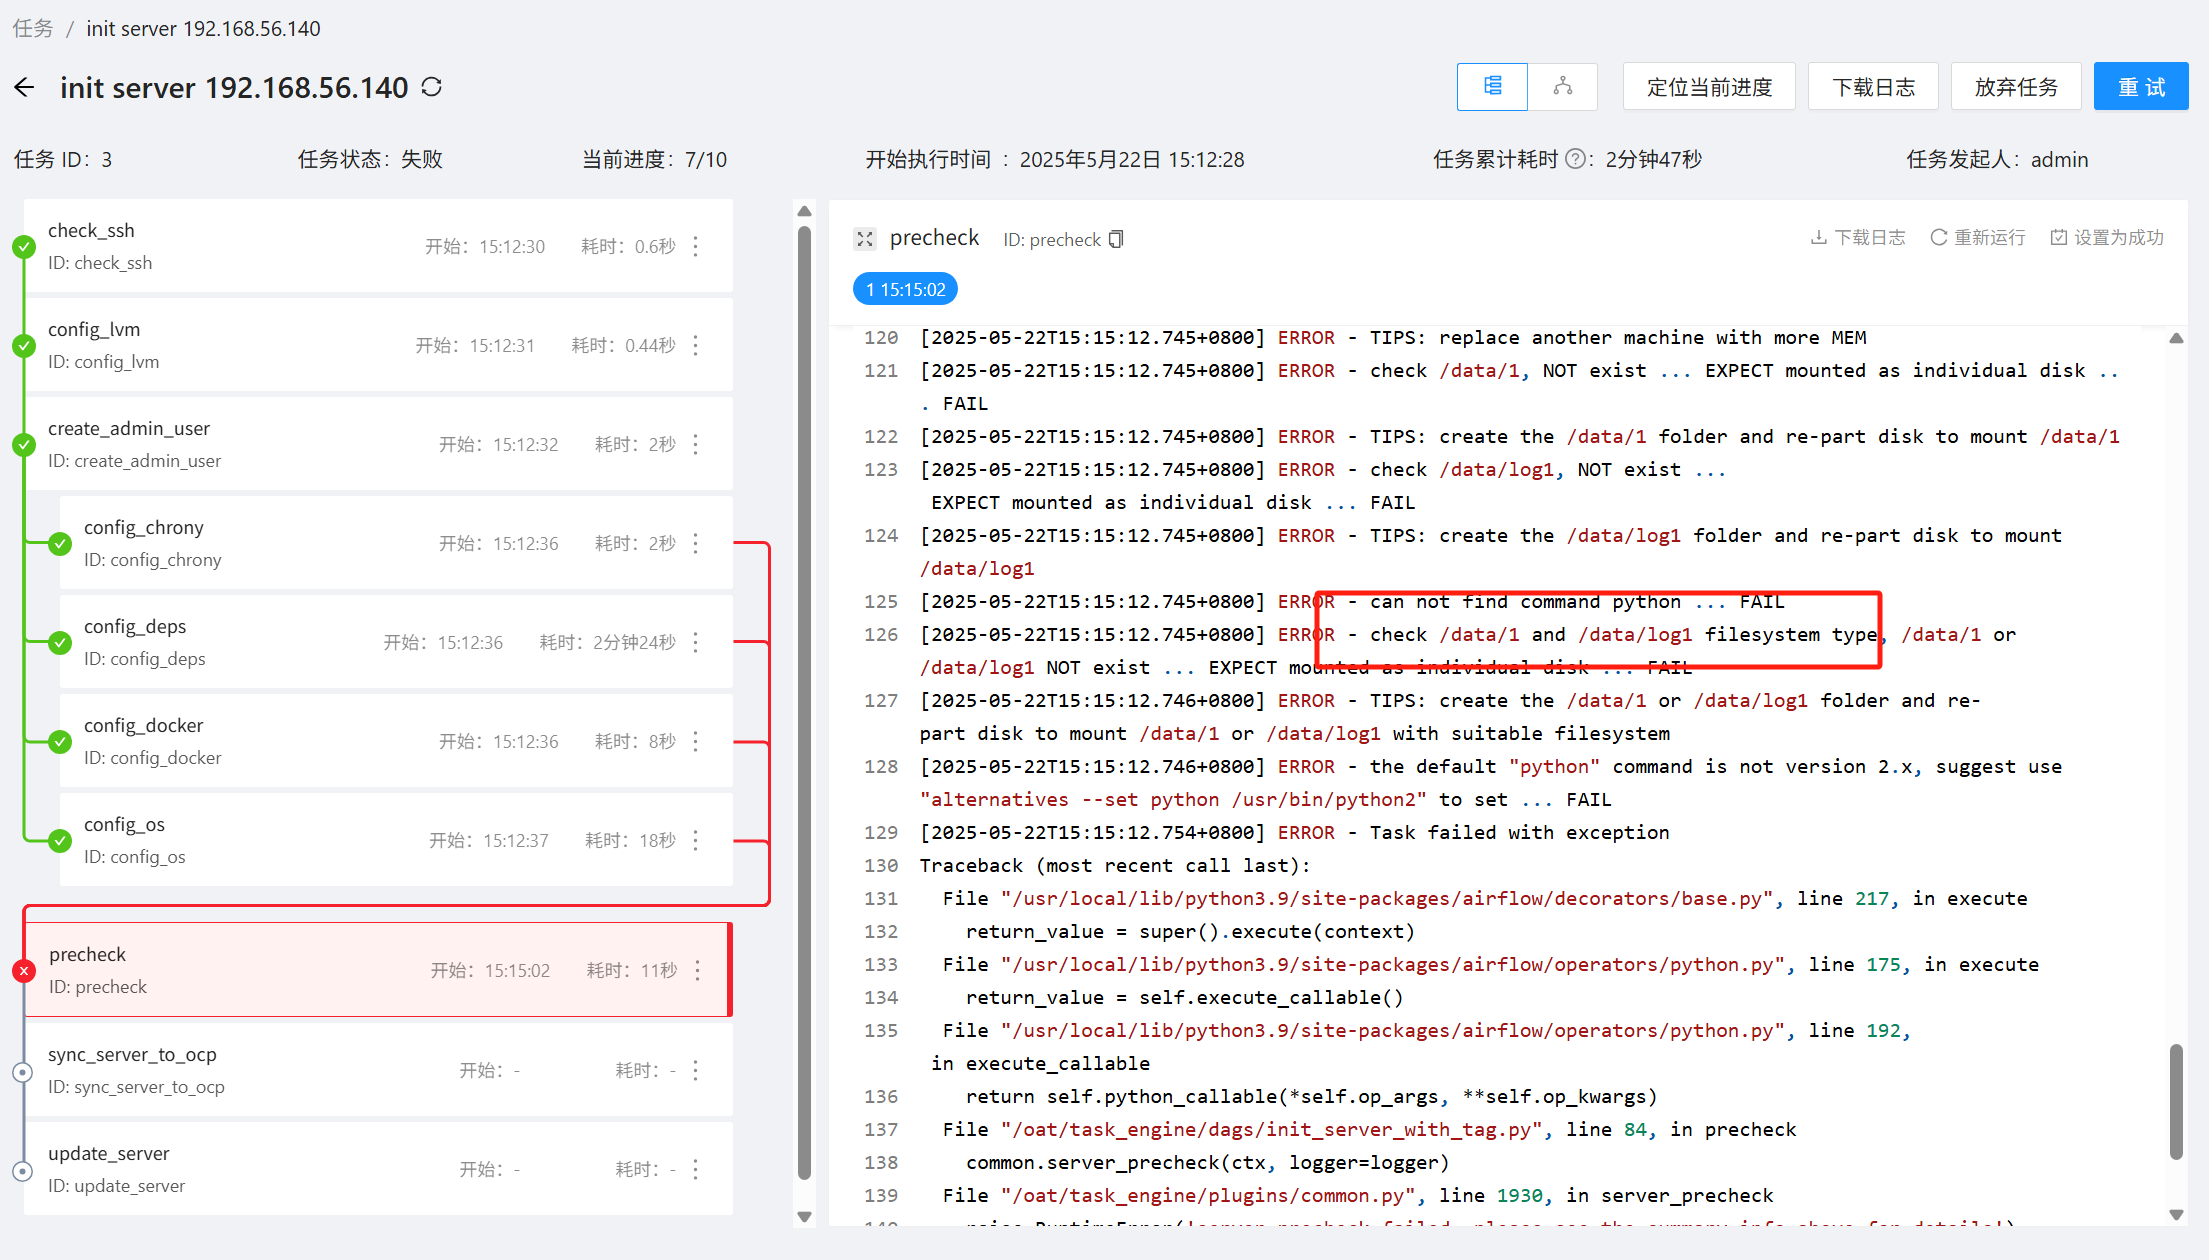The height and width of the screenshot is (1260, 2209).
Task: Switch to the topology view icon
Action: pos(1563,87)
